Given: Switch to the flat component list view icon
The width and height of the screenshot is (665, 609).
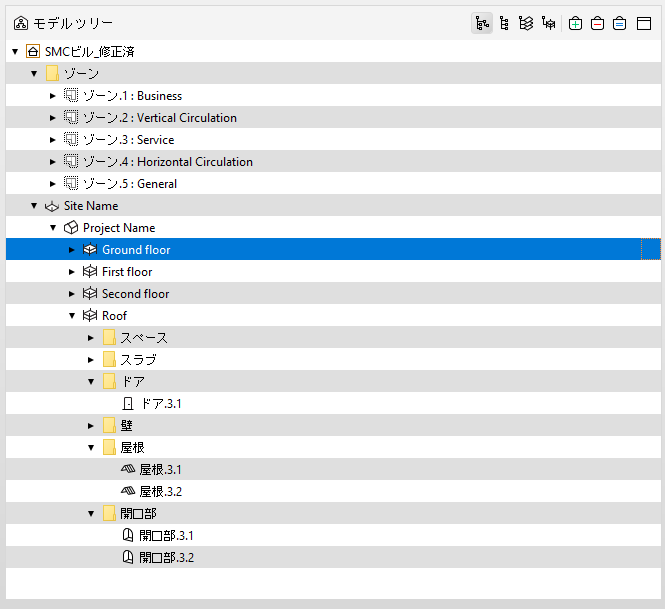Looking at the screenshot, I should pyautogui.click(x=504, y=23).
